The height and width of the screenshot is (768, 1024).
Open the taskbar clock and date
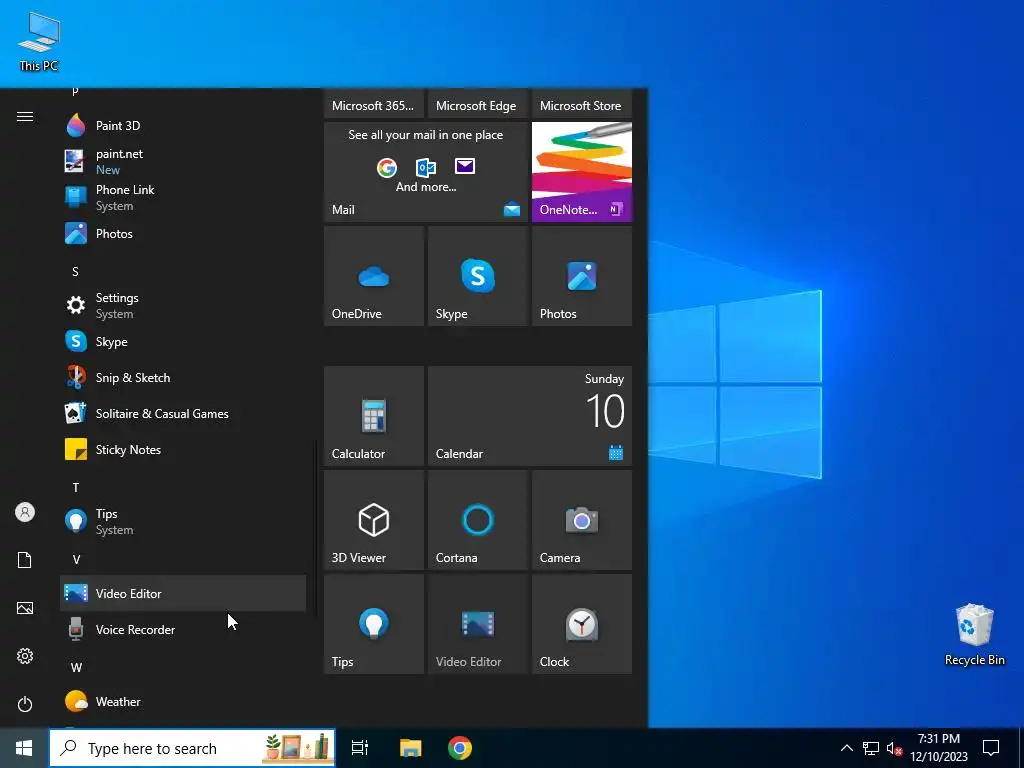(939, 748)
